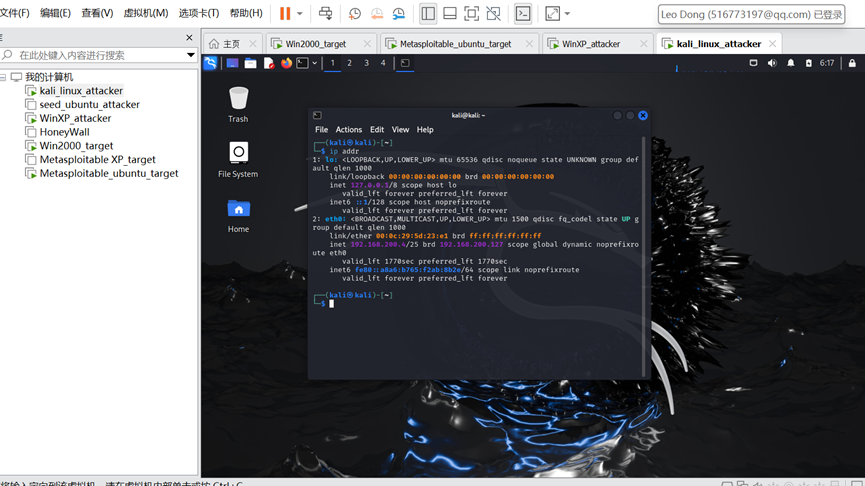Screen dimensions: 865x486
Task: Launch Firefox from the Kali panel
Action: [x=286, y=63]
